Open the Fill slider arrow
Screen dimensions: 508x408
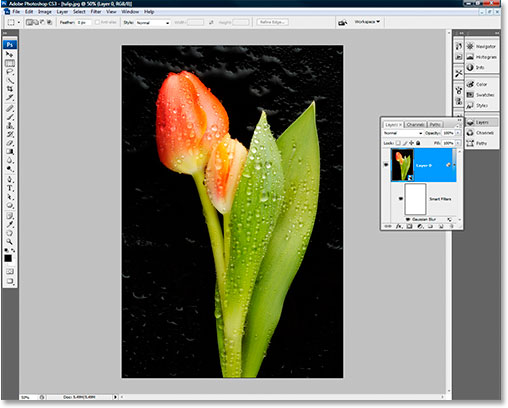click(458, 143)
